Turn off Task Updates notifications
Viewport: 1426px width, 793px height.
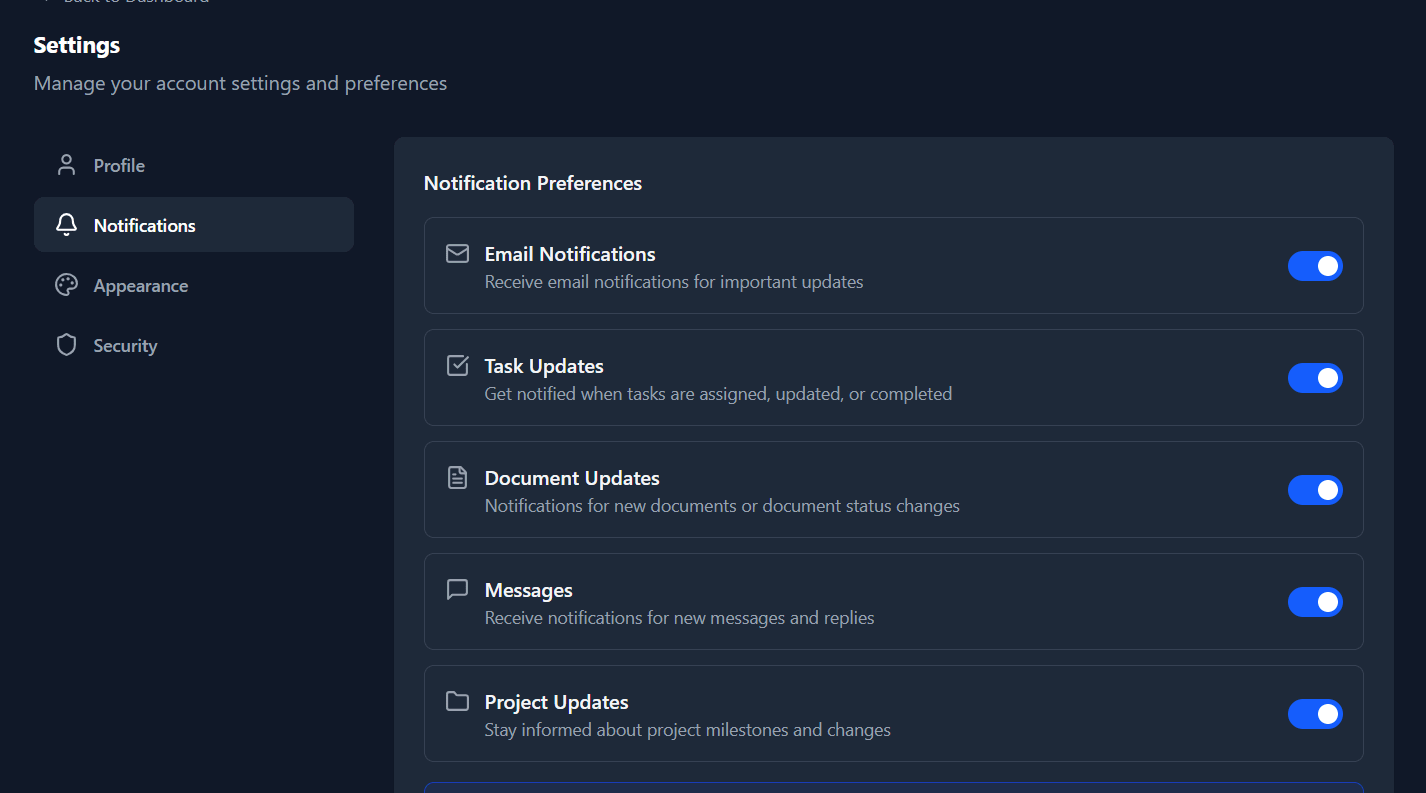[1315, 378]
